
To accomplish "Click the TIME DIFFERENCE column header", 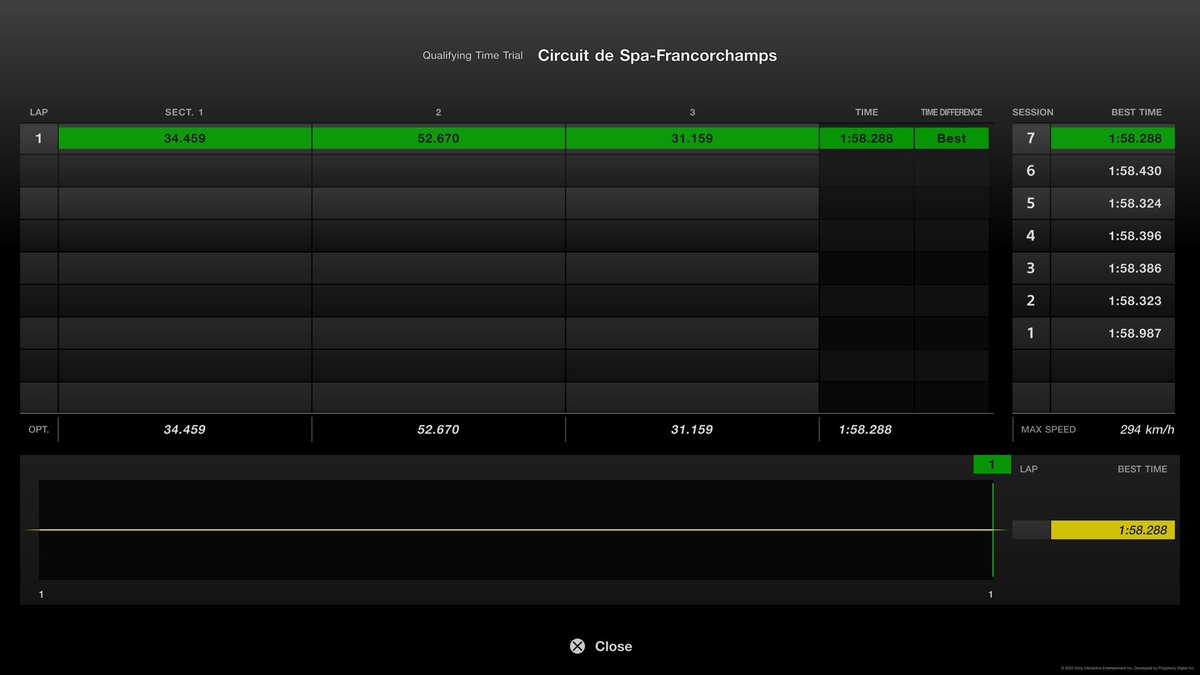I will click(952, 112).
